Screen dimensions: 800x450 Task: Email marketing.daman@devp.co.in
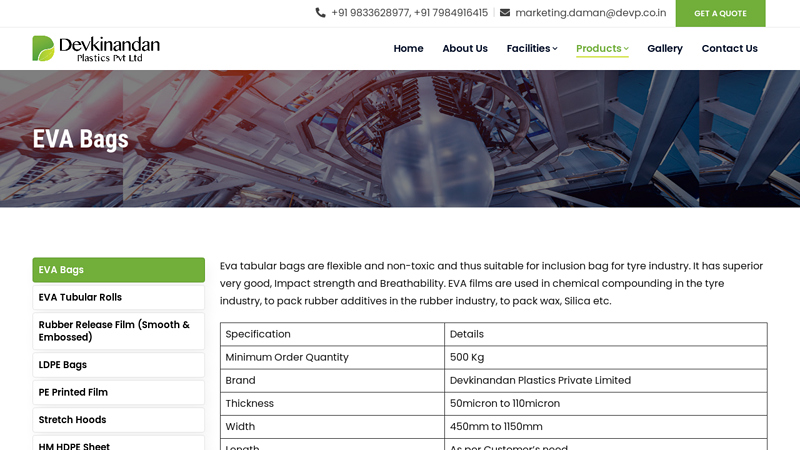[590, 13]
